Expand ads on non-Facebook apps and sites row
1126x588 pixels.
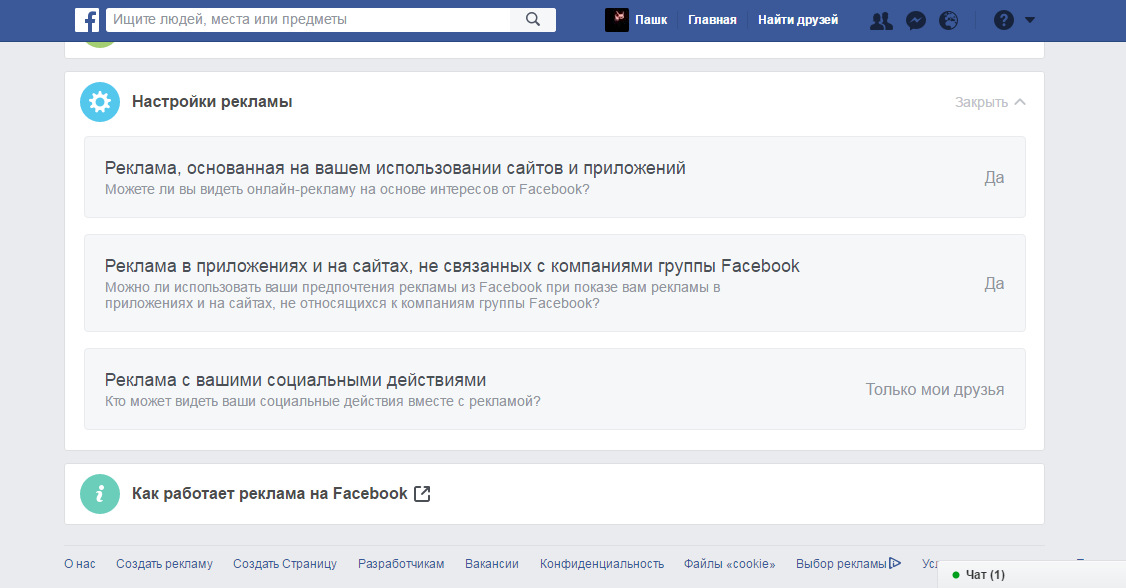click(x=554, y=283)
